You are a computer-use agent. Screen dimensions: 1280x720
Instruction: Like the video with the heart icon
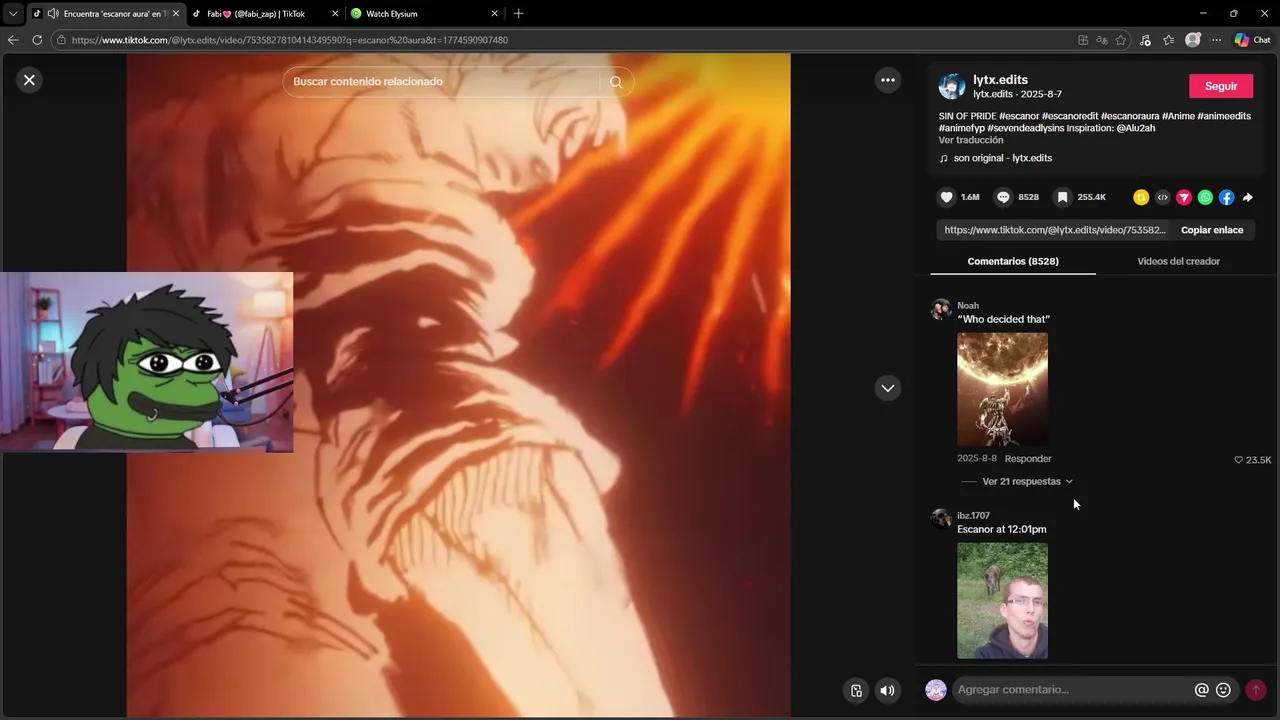click(946, 197)
